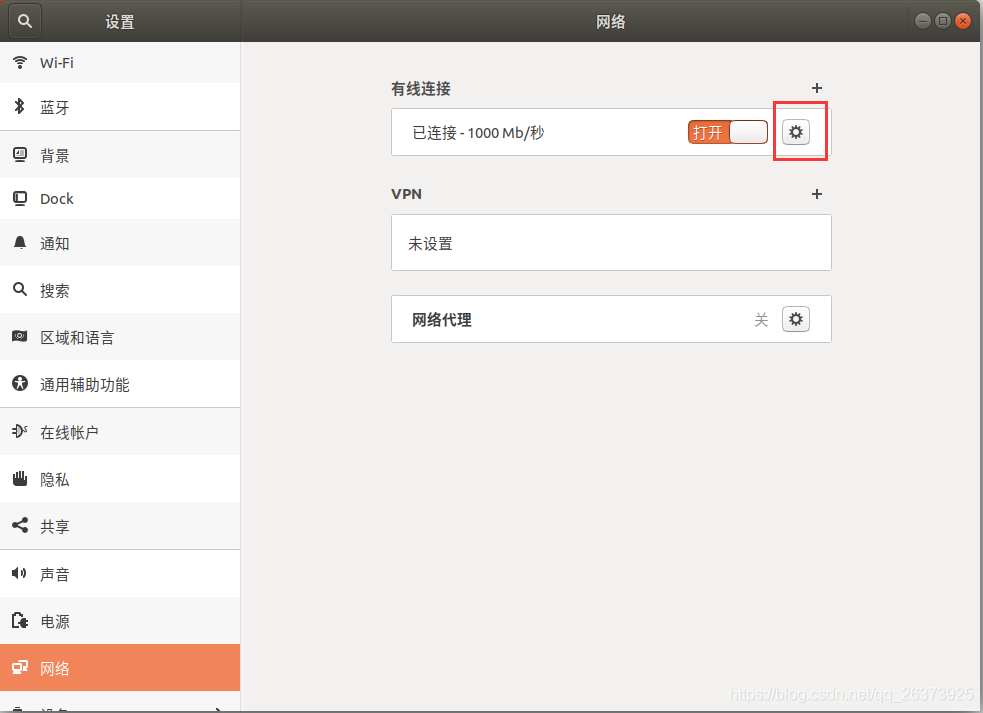
Task: Open the 蓝牙 settings panel
Action: coord(120,107)
